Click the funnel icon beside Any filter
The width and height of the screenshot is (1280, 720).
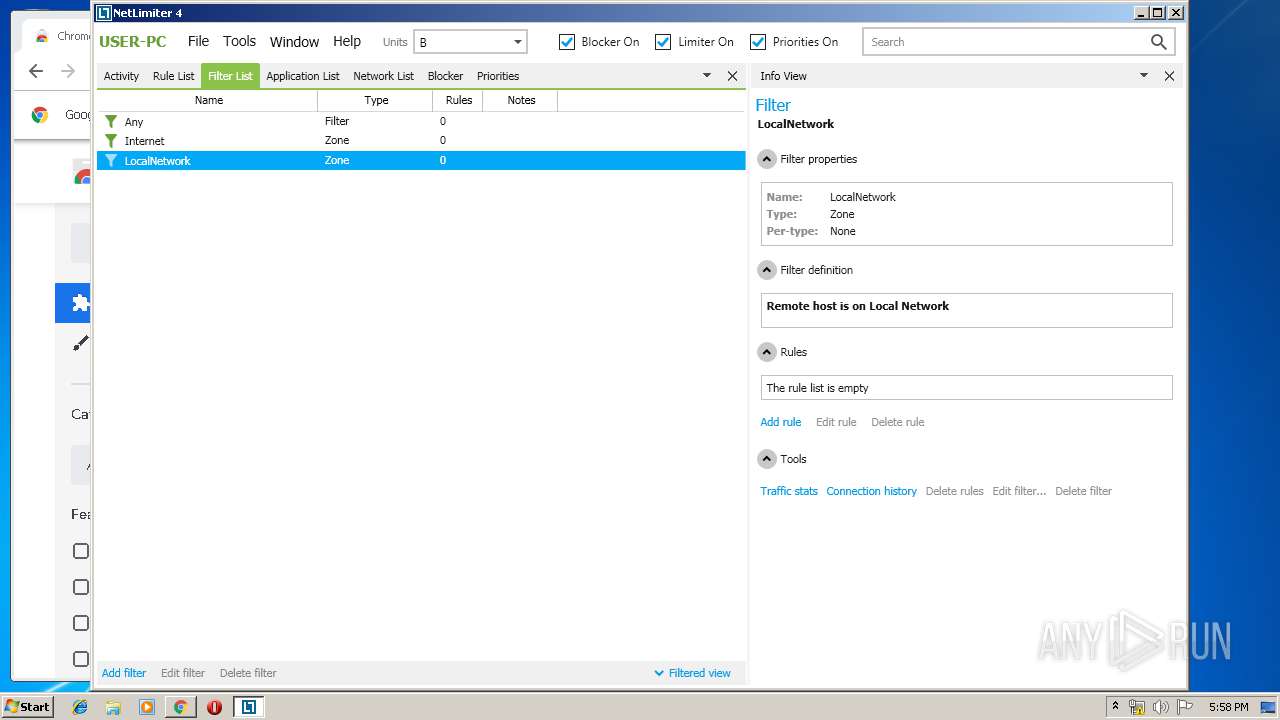point(111,121)
